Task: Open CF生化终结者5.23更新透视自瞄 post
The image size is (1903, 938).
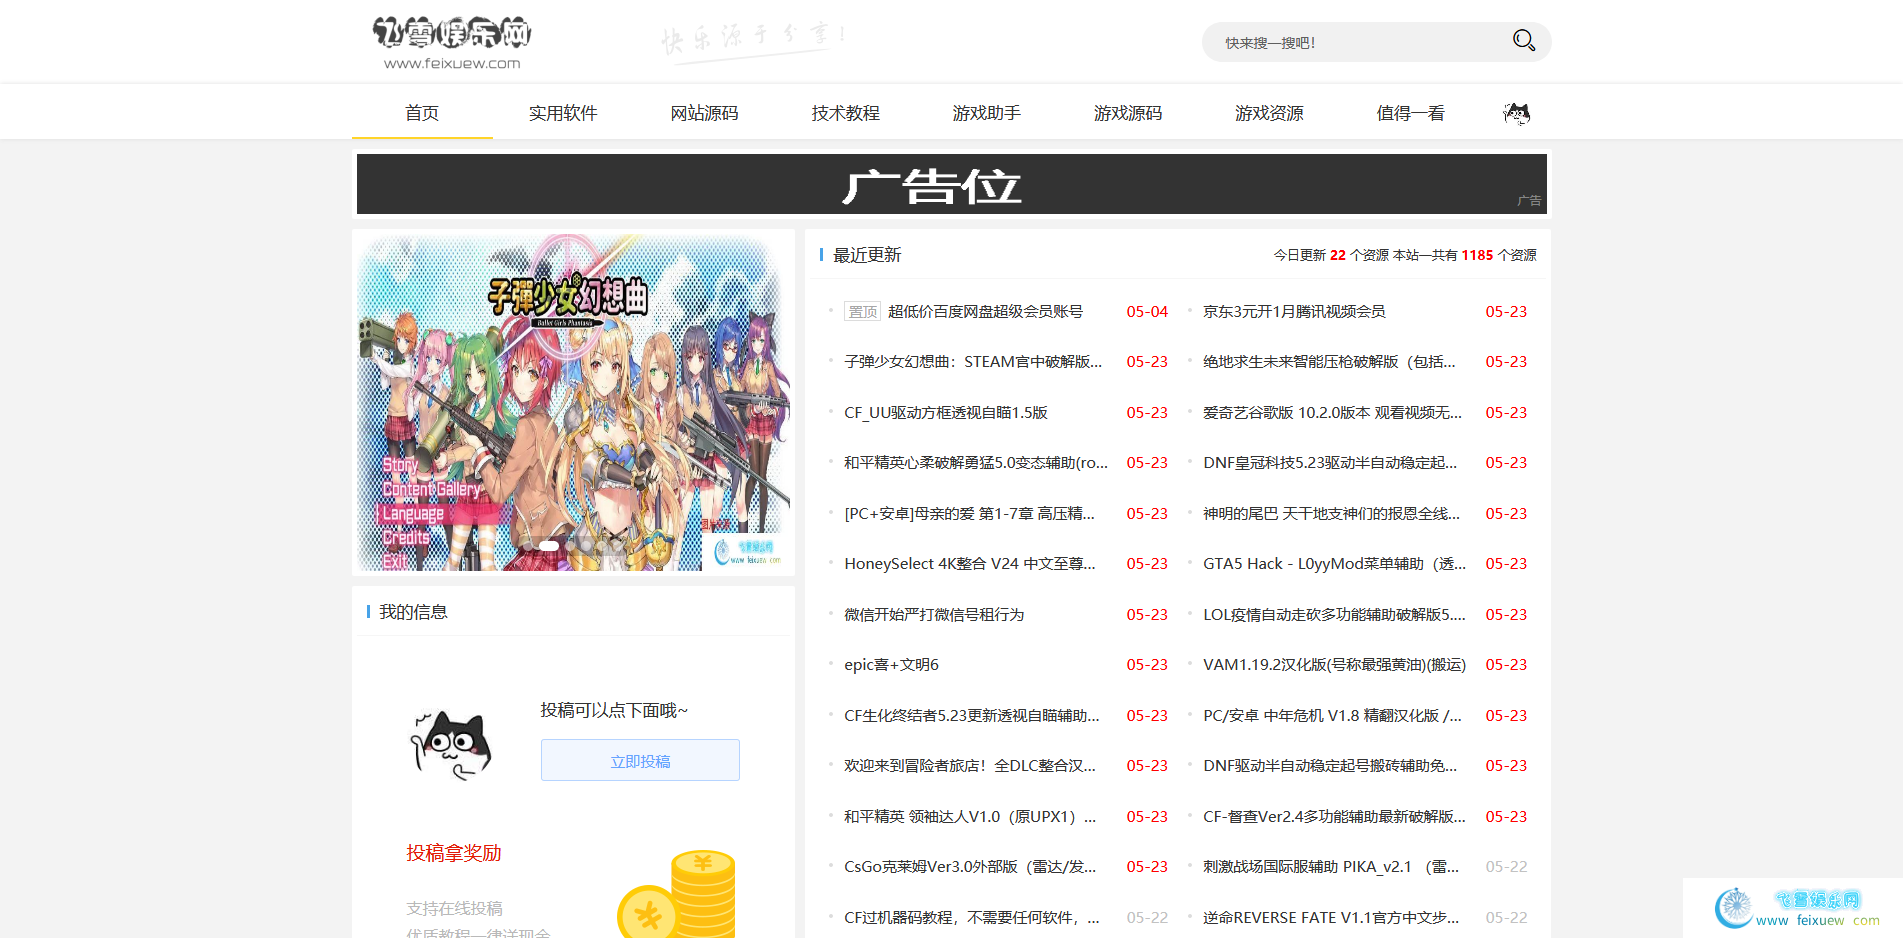Action: [971, 715]
